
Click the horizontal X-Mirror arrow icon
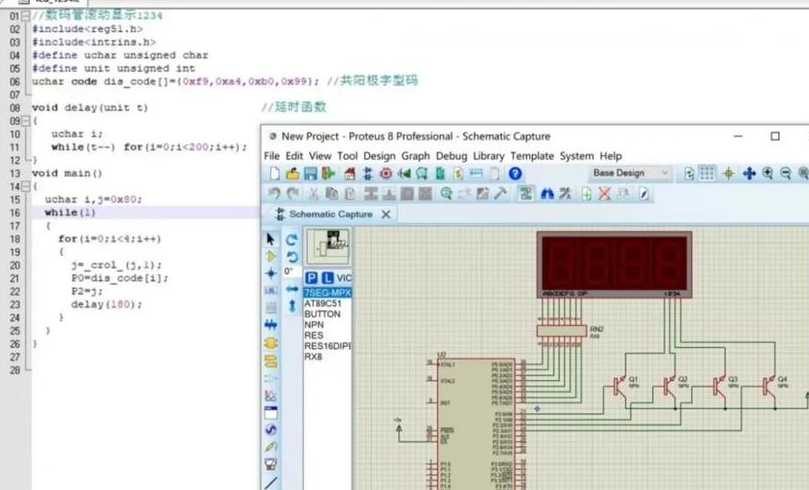[292, 289]
